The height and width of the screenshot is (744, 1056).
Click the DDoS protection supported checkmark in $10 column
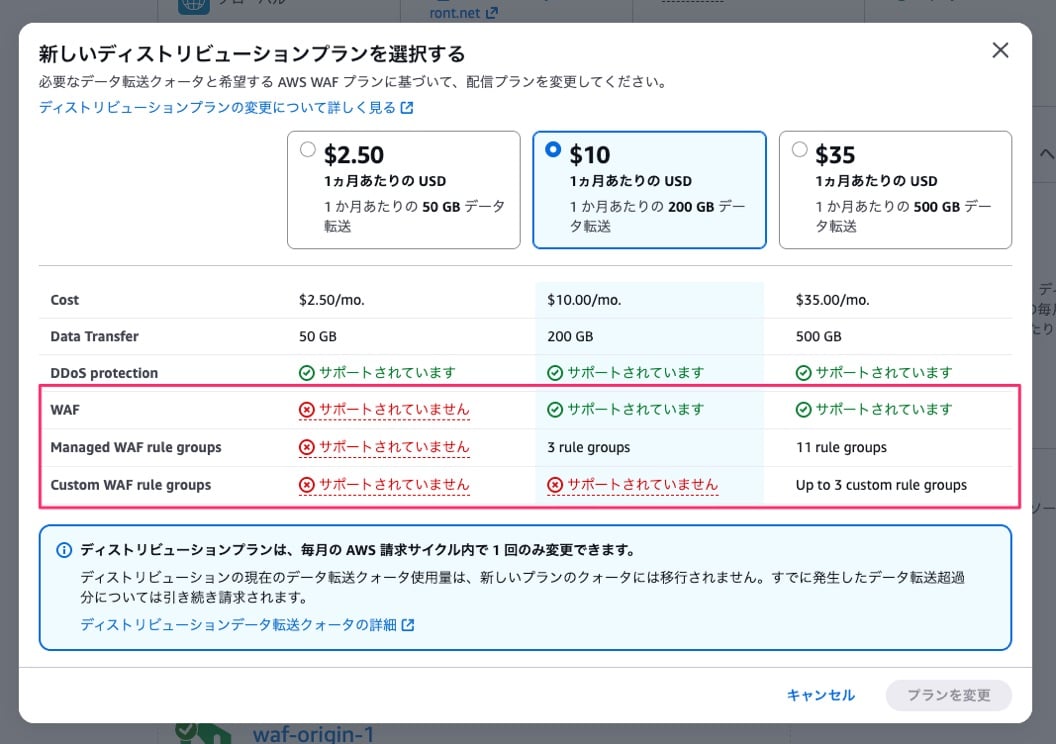point(555,373)
